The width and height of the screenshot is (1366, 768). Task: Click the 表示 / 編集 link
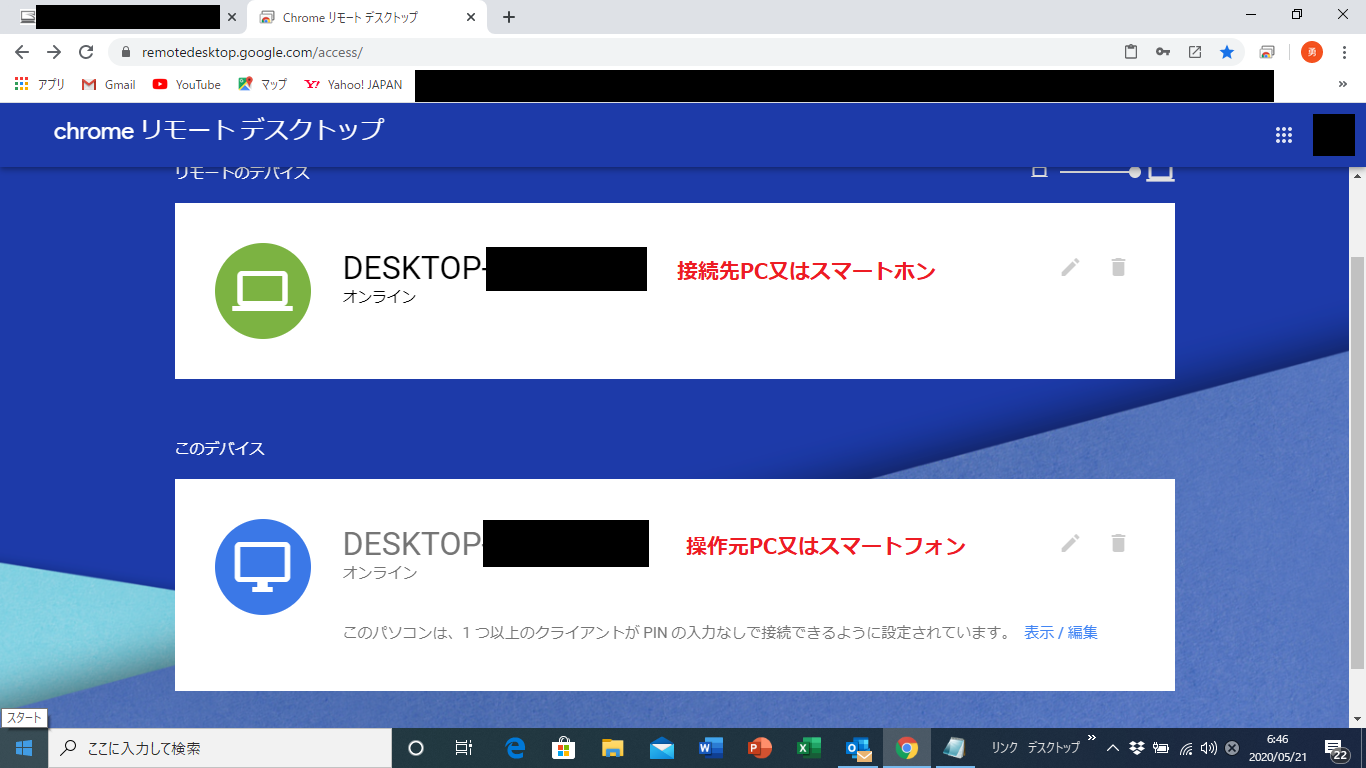click(1061, 632)
